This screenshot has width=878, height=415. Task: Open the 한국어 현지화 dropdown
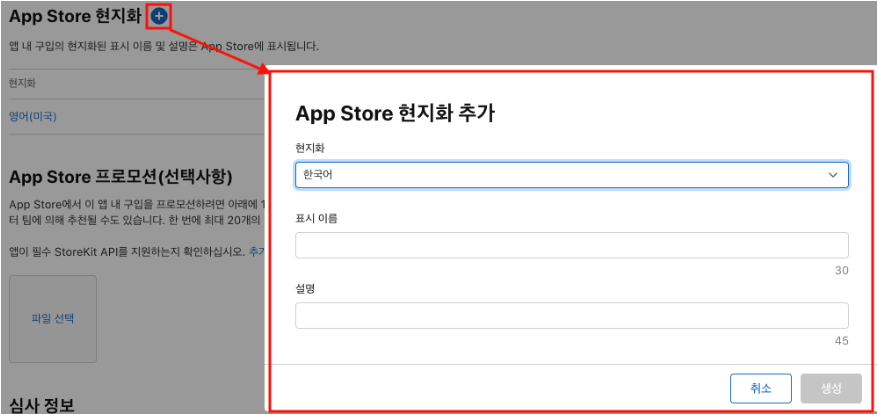point(572,175)
